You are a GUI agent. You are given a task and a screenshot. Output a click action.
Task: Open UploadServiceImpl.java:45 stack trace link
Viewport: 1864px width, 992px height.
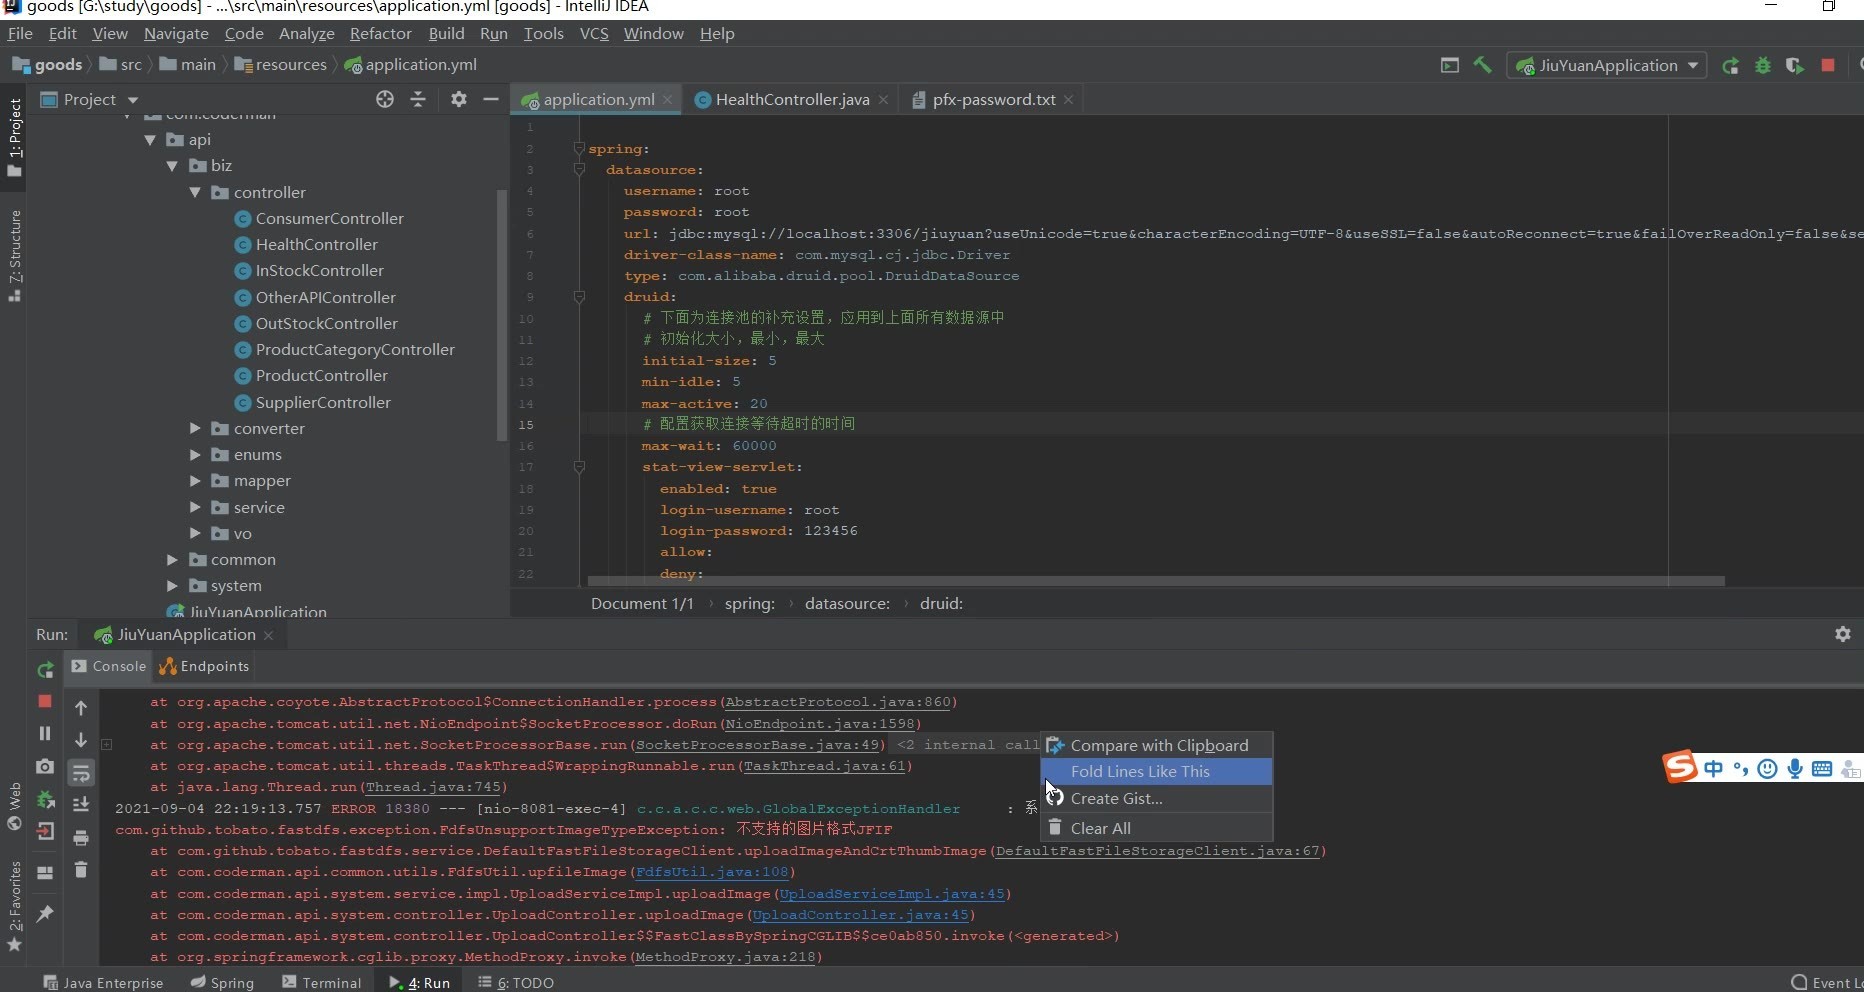coord(892,894)
